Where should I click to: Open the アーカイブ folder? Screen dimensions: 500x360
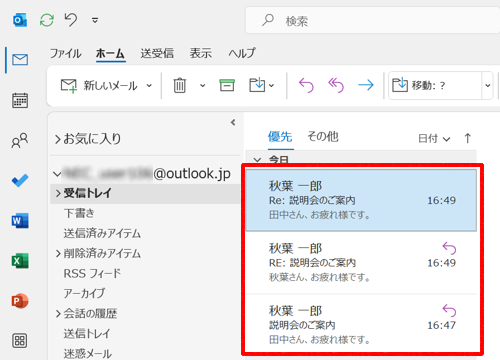point(84,293)
